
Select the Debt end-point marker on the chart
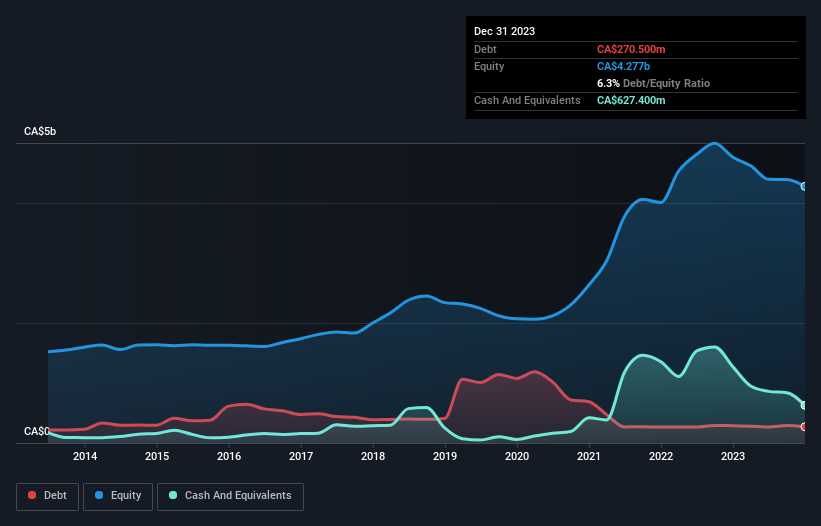tap(804, 427)
